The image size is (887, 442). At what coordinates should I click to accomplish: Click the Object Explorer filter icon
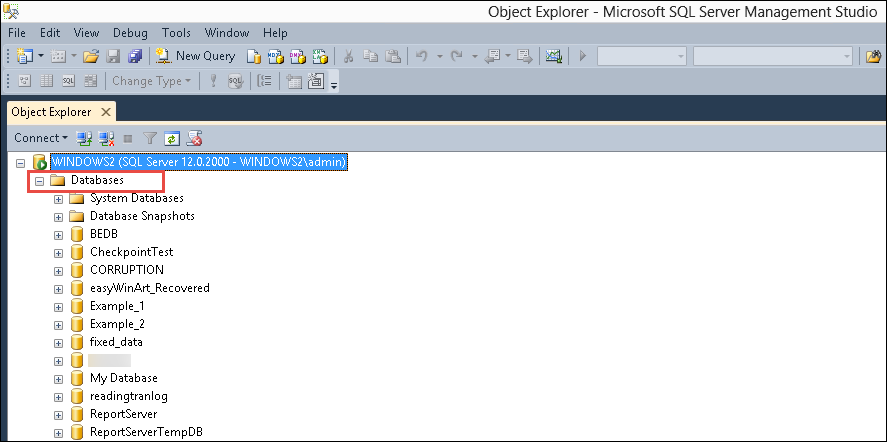[150, 138]
